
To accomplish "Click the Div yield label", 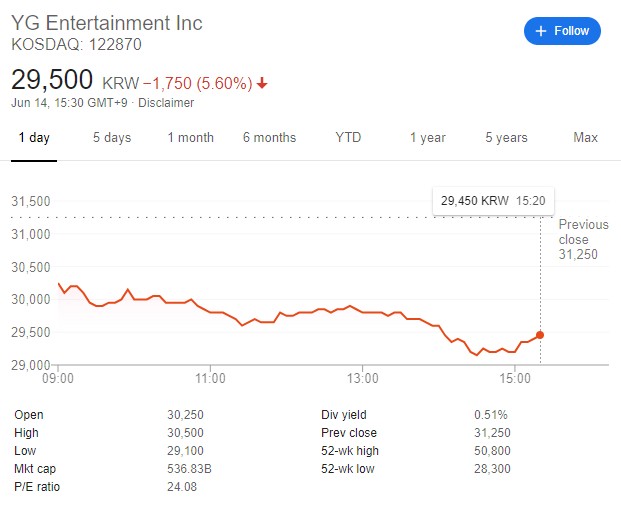I will point(344,415).
